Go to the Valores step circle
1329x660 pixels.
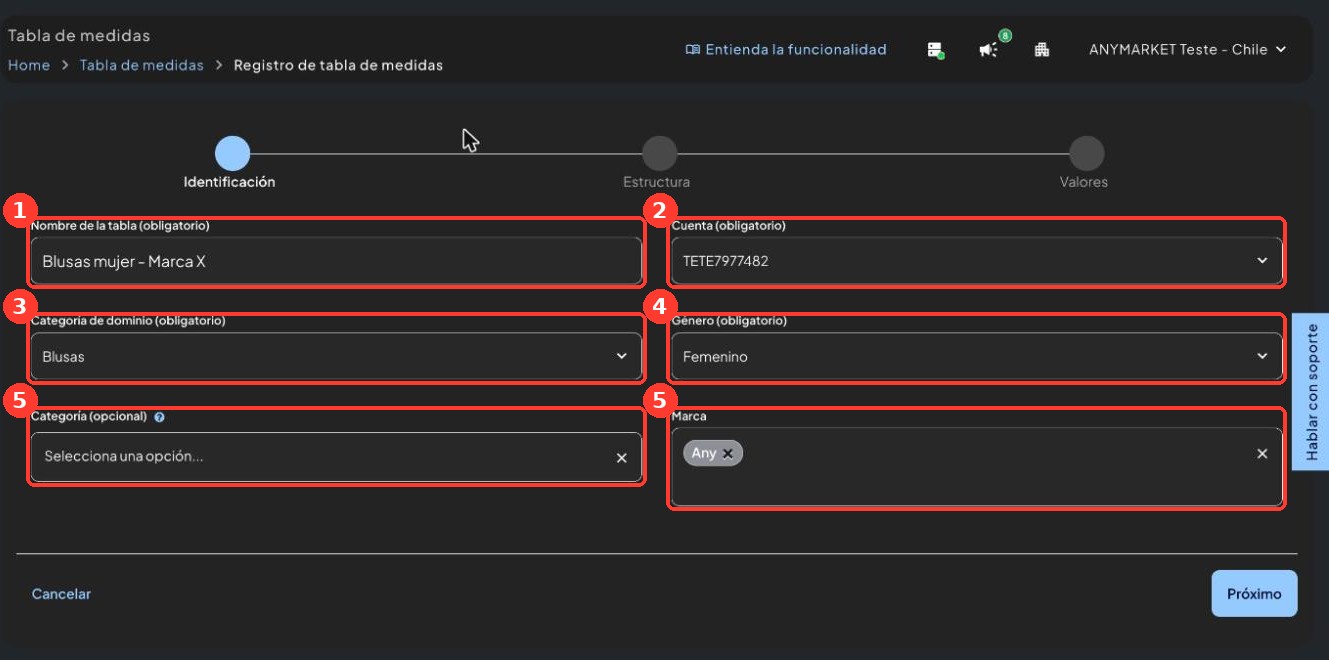point(1086,154)
